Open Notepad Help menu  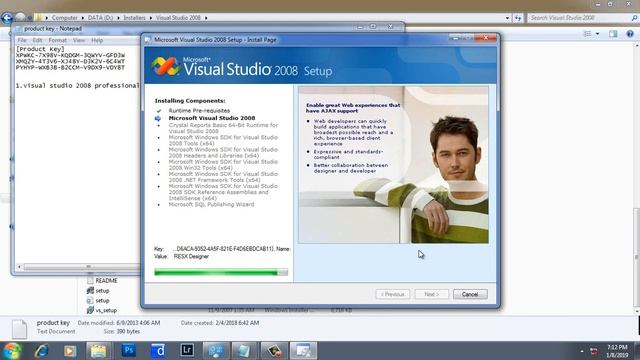point(97,40)
